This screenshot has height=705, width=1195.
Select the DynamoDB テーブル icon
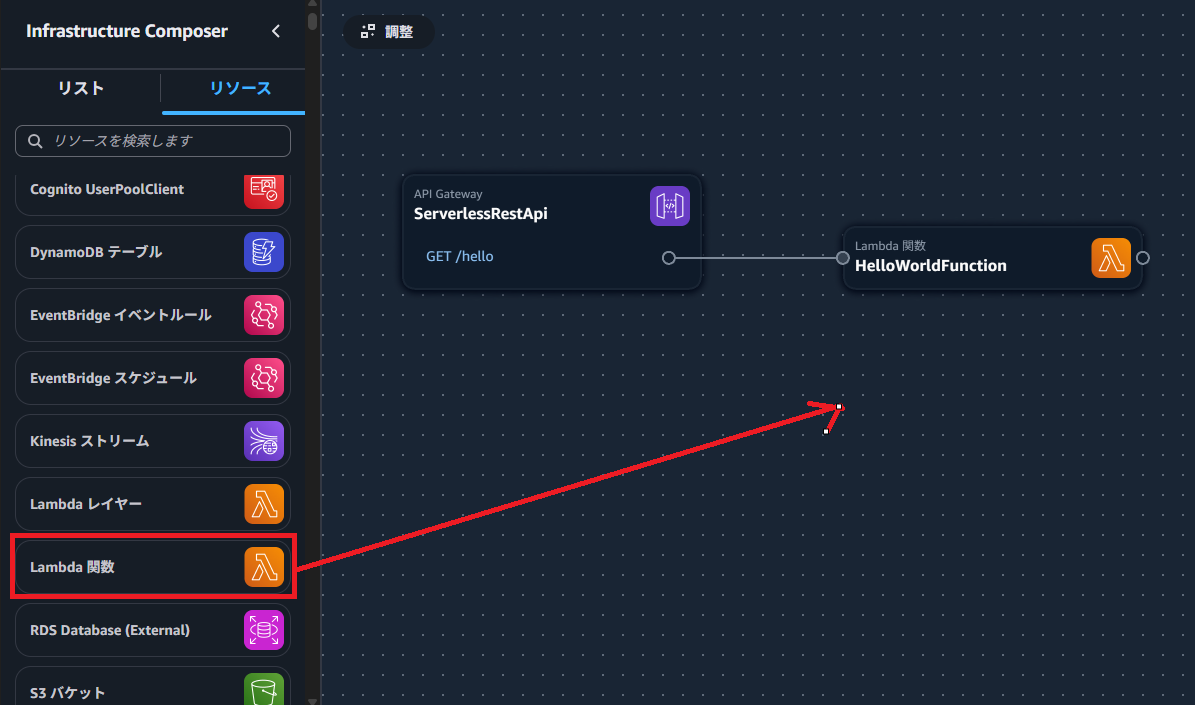[x=264, y=252]
